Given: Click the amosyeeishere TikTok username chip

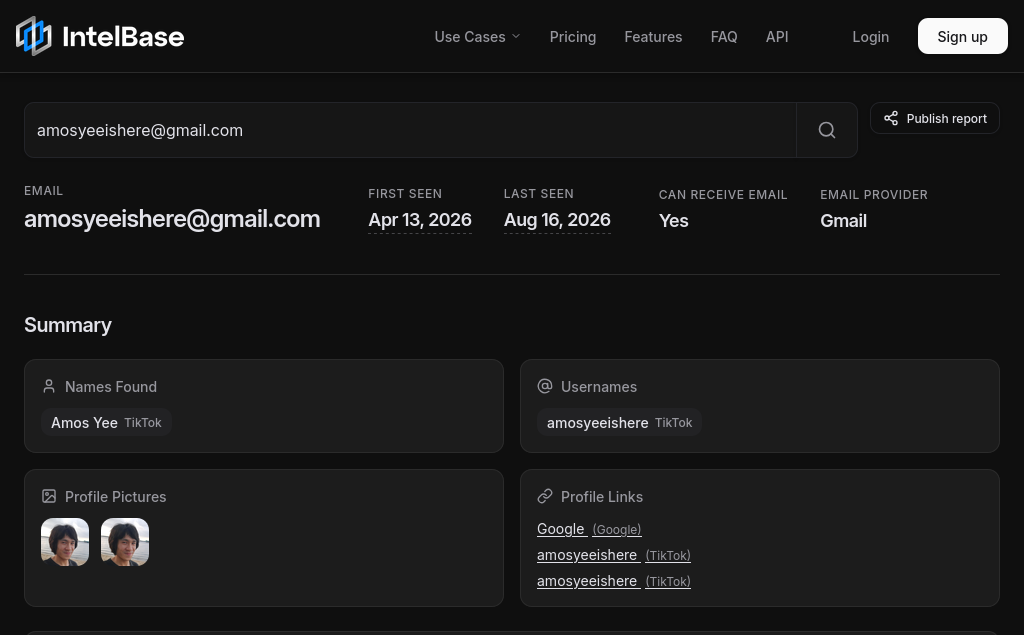Looking at the screenshot, I should (x=619, y=423).
